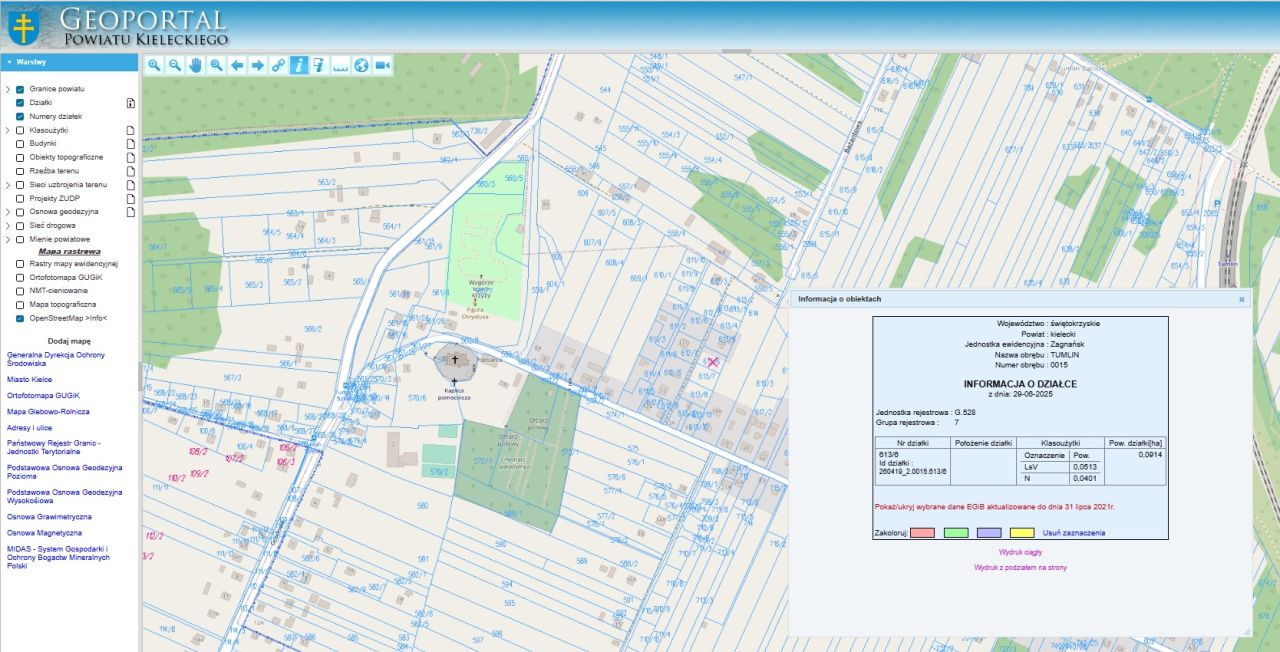
Task: Select the measure ruler tool
Action: [340, 65]
